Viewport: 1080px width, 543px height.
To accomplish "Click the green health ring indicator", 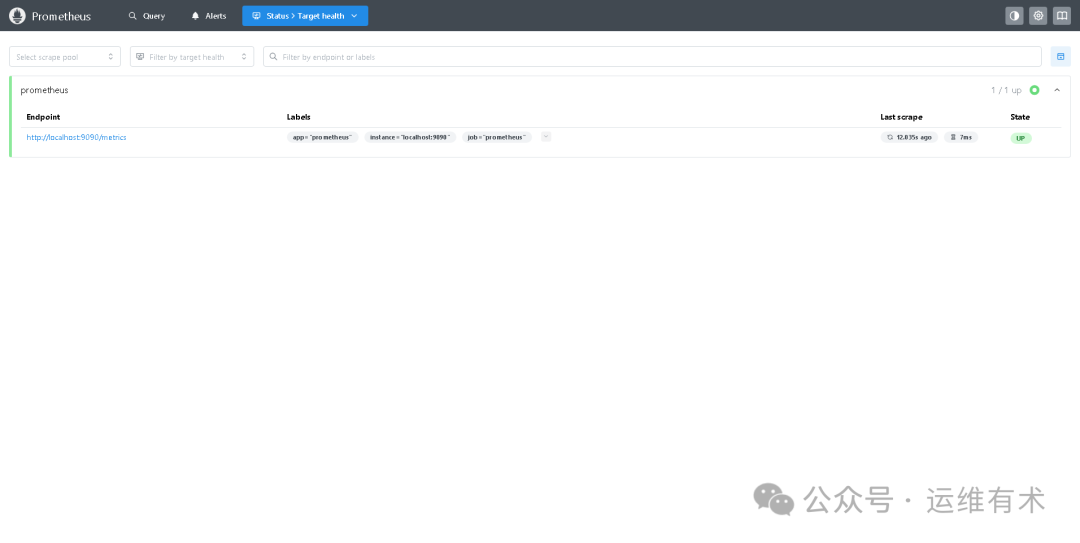I will 1035,90.
